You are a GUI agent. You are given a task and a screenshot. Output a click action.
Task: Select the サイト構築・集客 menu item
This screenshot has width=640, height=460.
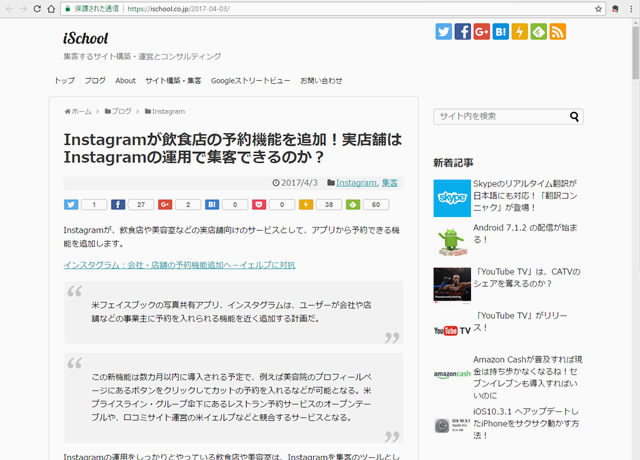coord(172,80)
